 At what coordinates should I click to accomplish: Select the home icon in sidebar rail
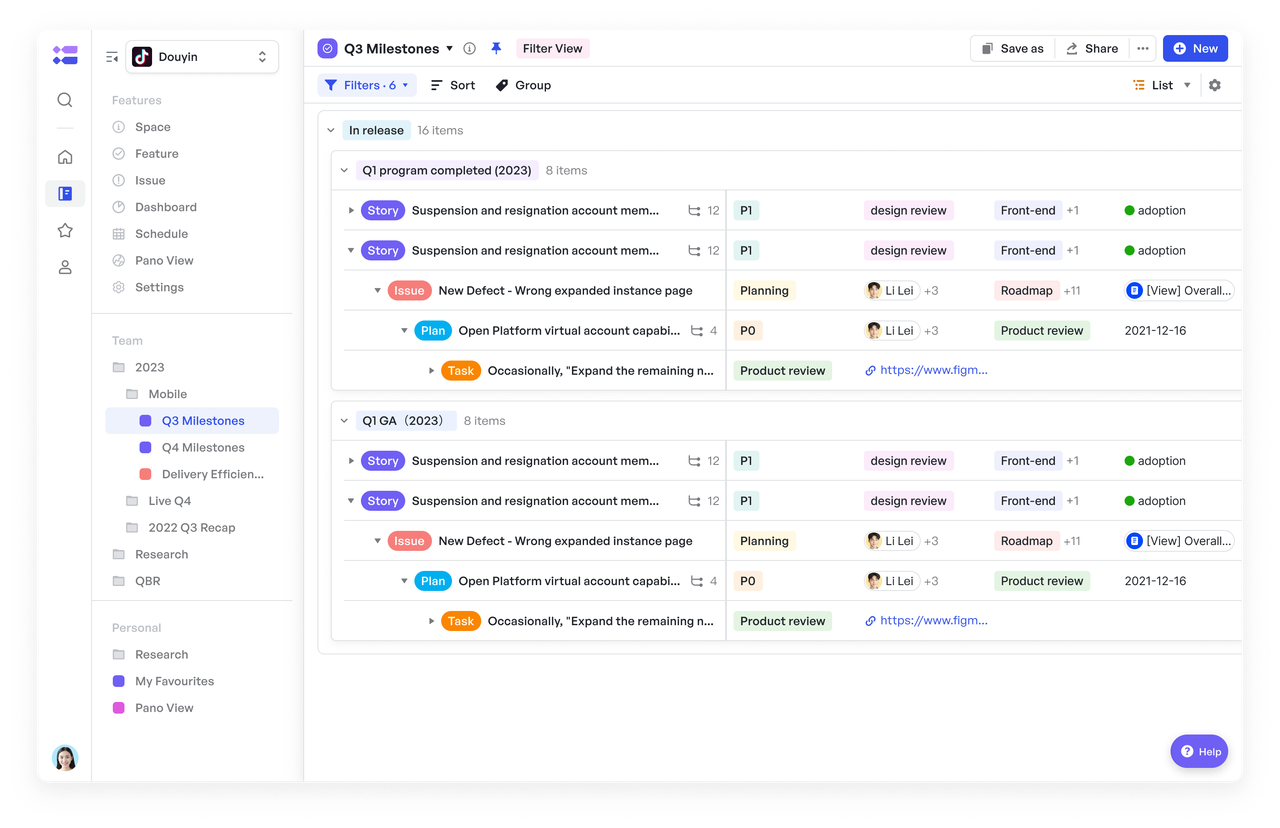pos(64,156)
